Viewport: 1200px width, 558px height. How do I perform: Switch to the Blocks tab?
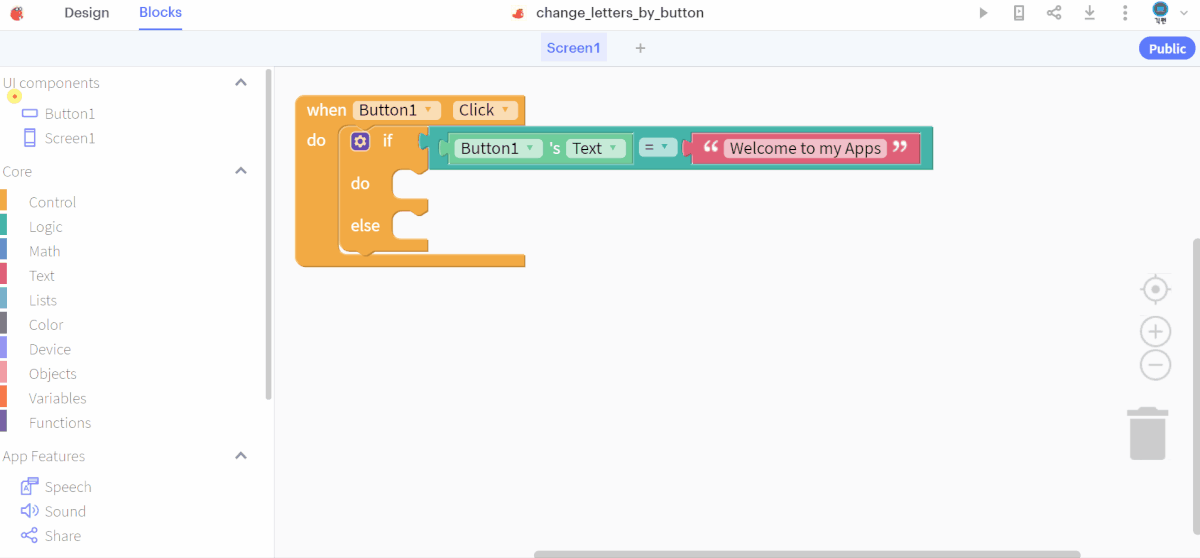[x=160, y=13]
